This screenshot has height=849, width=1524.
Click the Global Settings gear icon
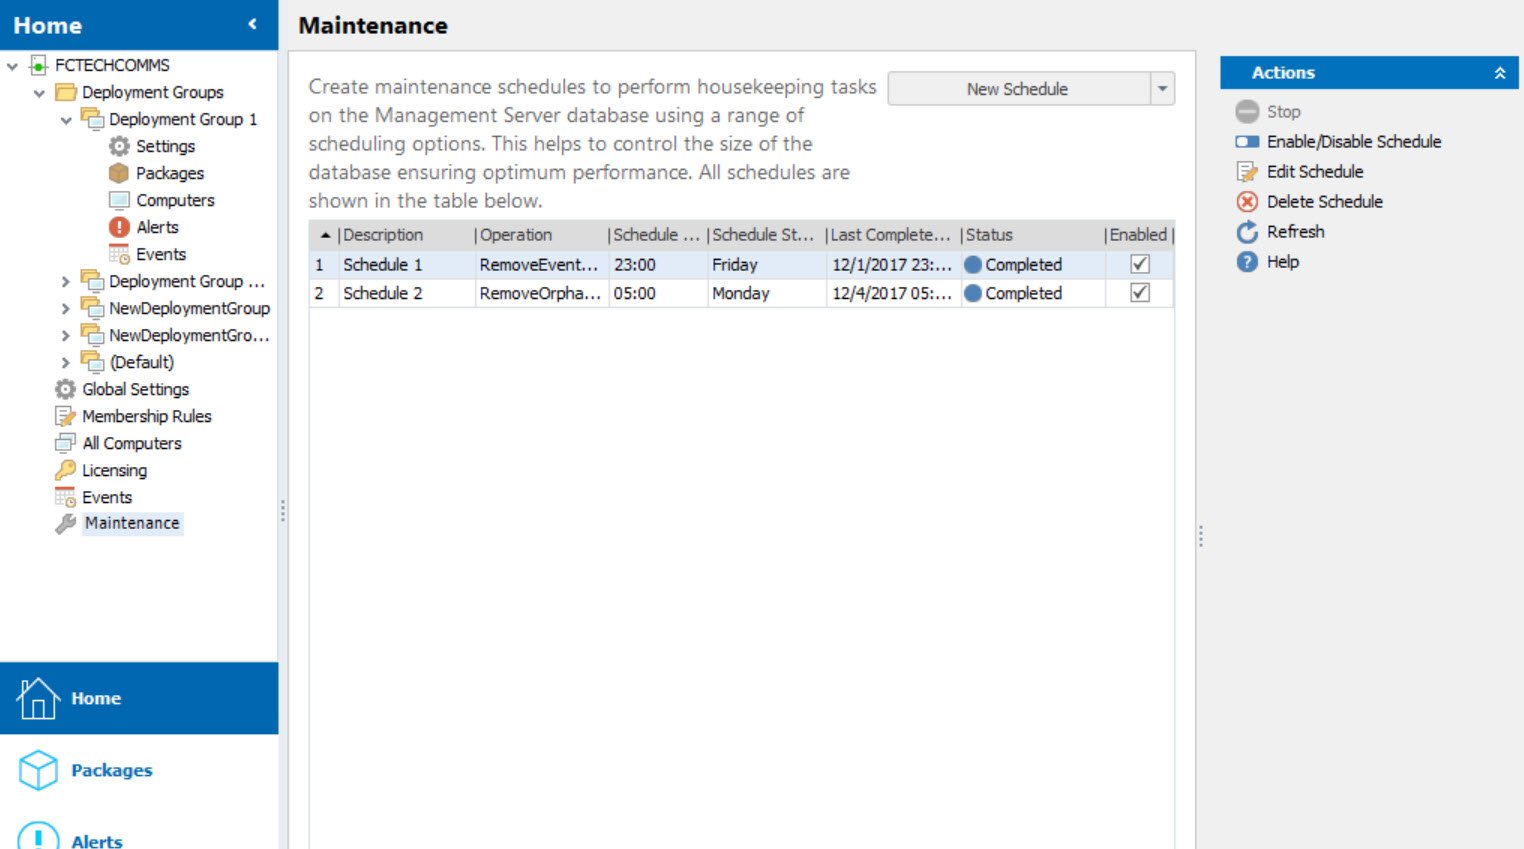(x=65, y=389)
